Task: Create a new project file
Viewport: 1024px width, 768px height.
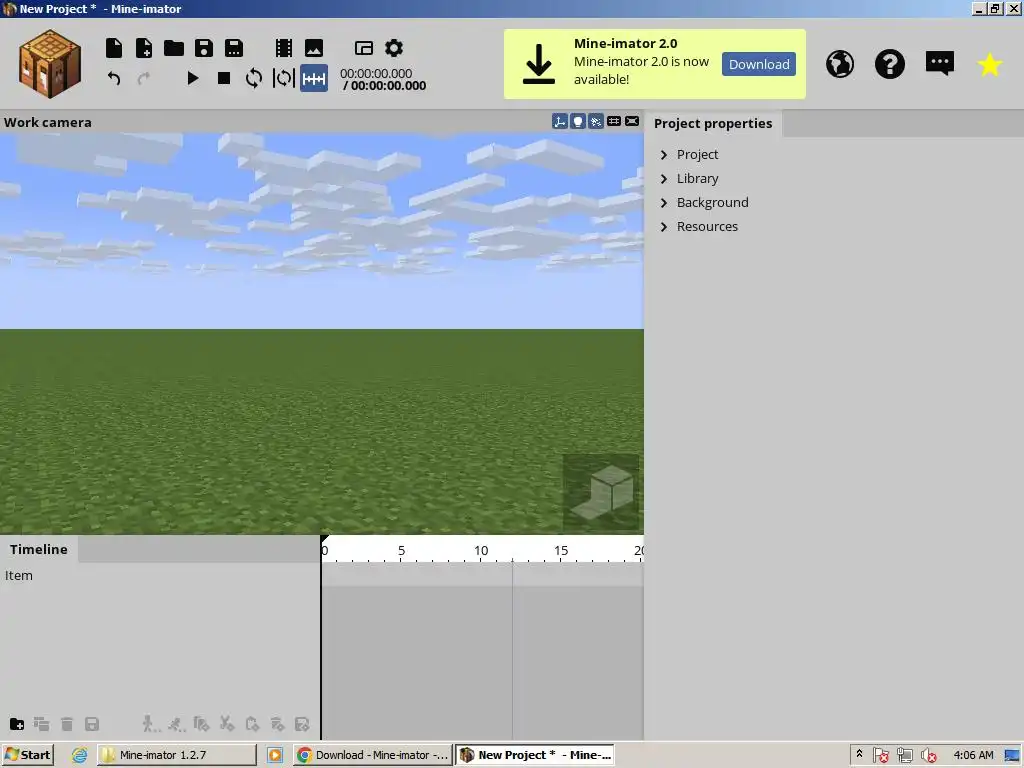Action: [114, 48]
